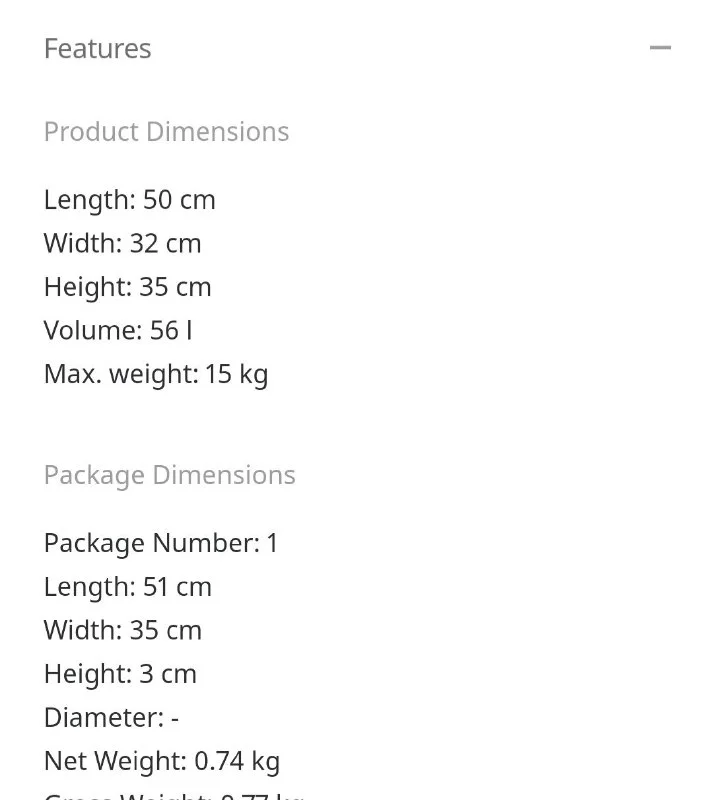713x800 pixels.
Task: Collapse the Features section with minus icon
Action: tap(660, 48)
